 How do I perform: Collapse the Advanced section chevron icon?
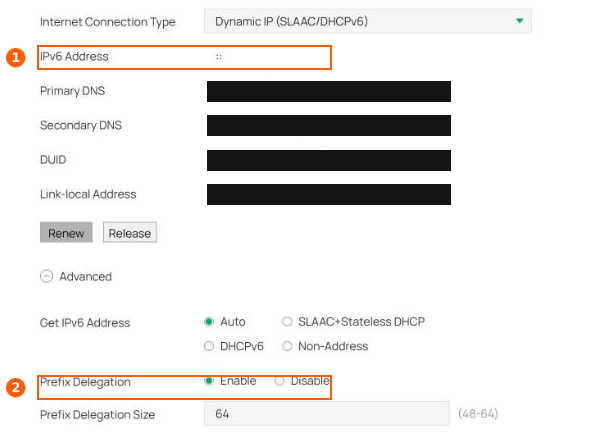coord(46,276)
